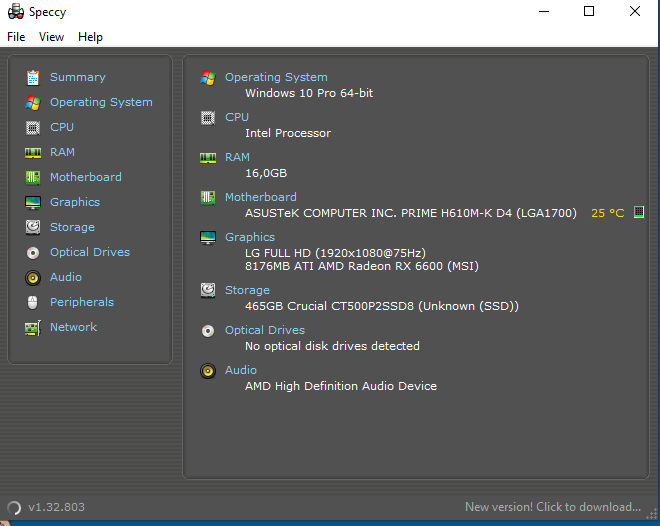Screen dimensions: 660x526
Task: Minimize the Speccy window
Action: click(544, 11)
